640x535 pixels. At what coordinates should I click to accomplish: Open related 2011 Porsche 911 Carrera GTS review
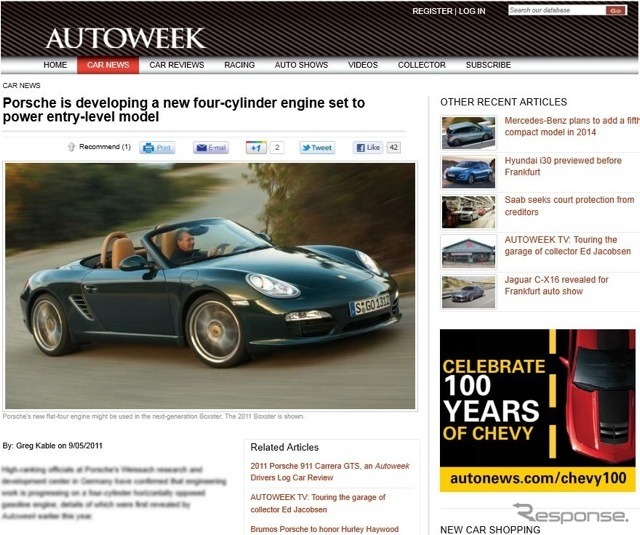330,471
